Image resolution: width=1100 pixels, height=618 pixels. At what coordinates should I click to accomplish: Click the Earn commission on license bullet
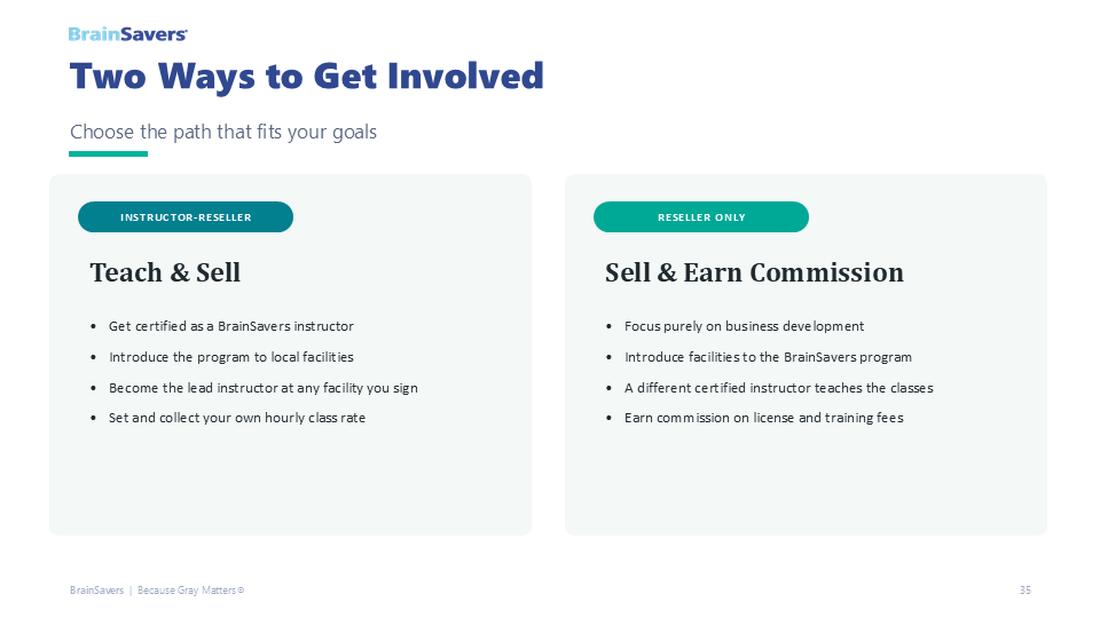tap(764, 417)
